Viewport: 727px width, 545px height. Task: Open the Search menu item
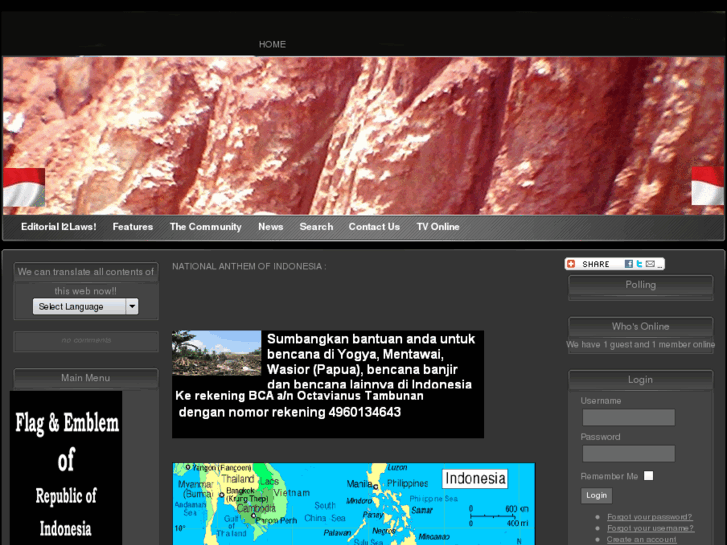[316, 227]
